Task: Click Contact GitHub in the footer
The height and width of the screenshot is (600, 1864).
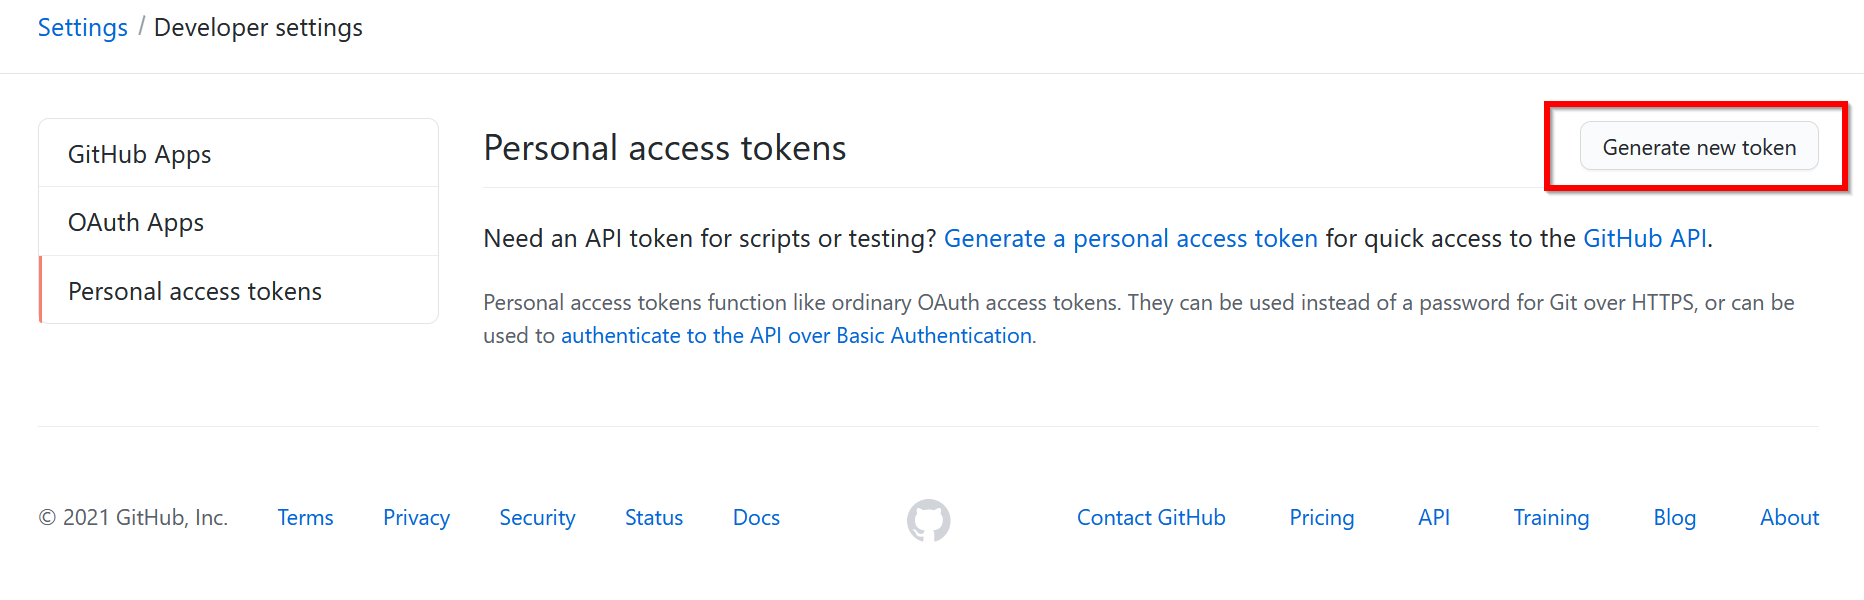Action: [x=1151, y=518]
